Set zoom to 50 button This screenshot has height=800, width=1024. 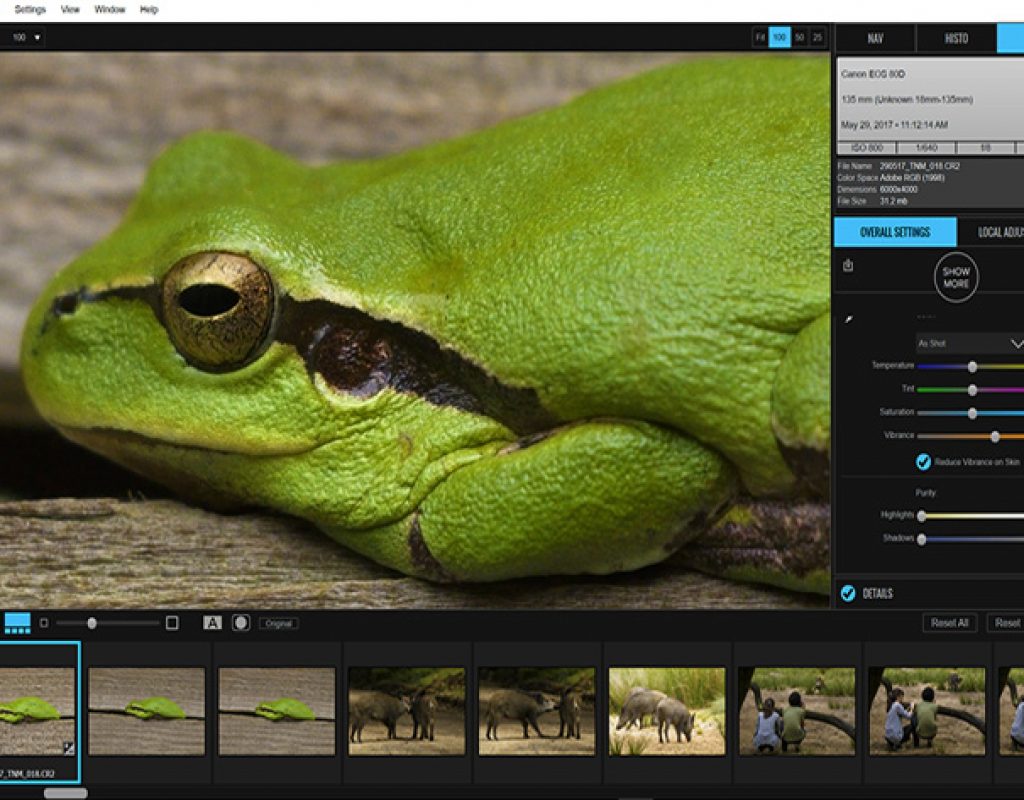click(799, 37)
